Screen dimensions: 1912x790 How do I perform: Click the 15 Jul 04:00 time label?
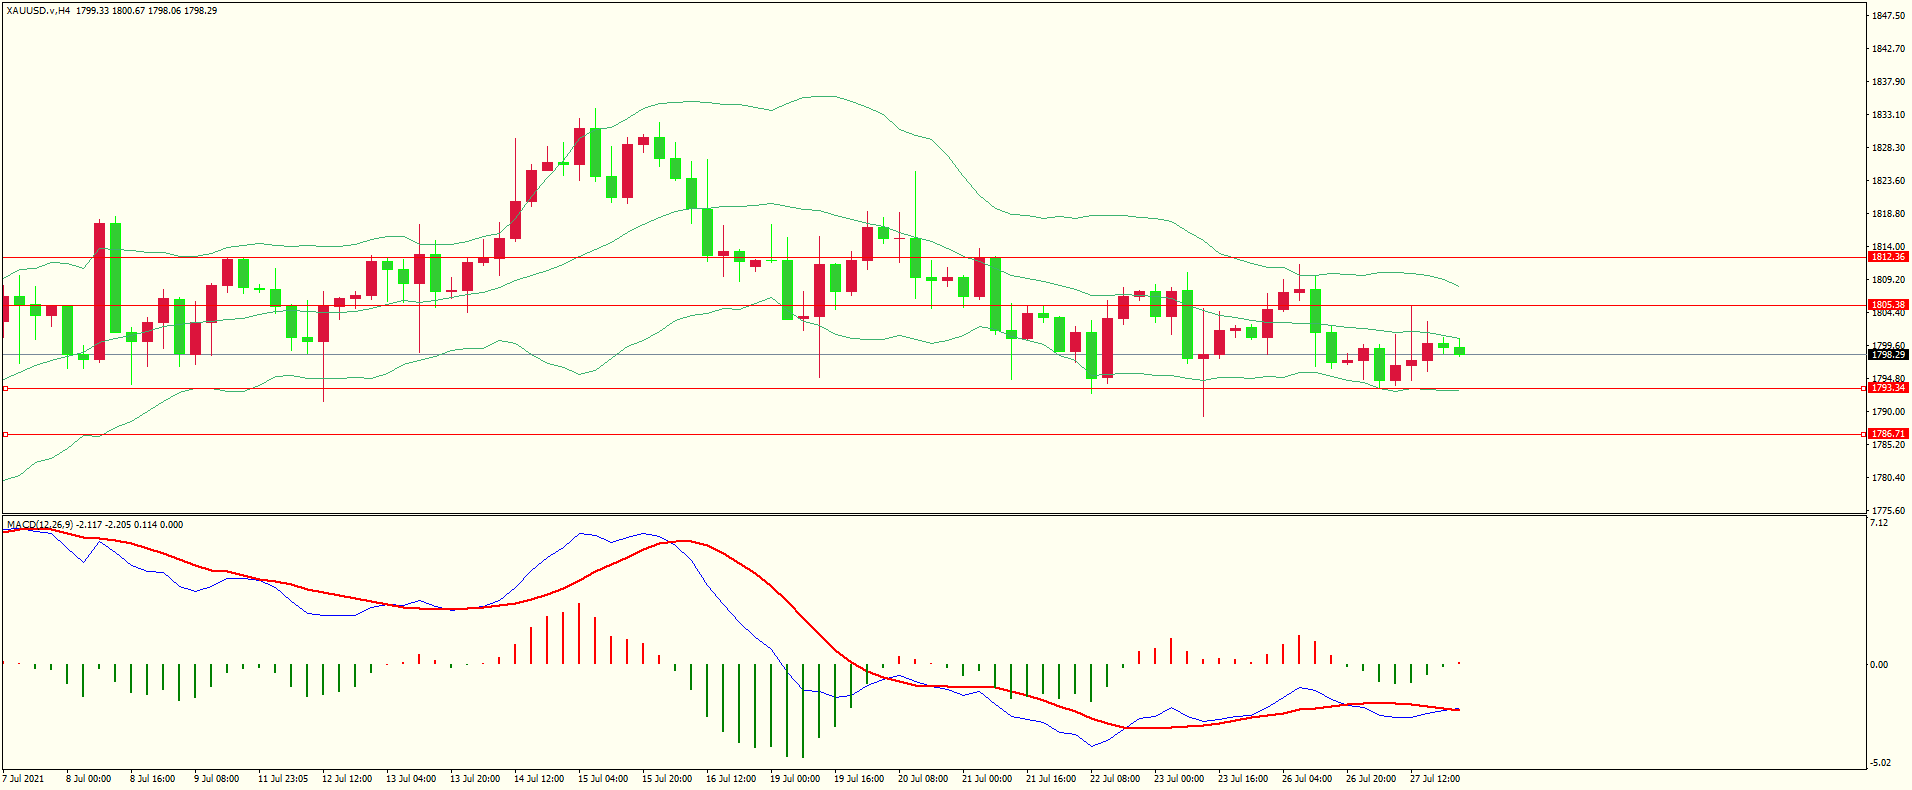click(603, 779)
